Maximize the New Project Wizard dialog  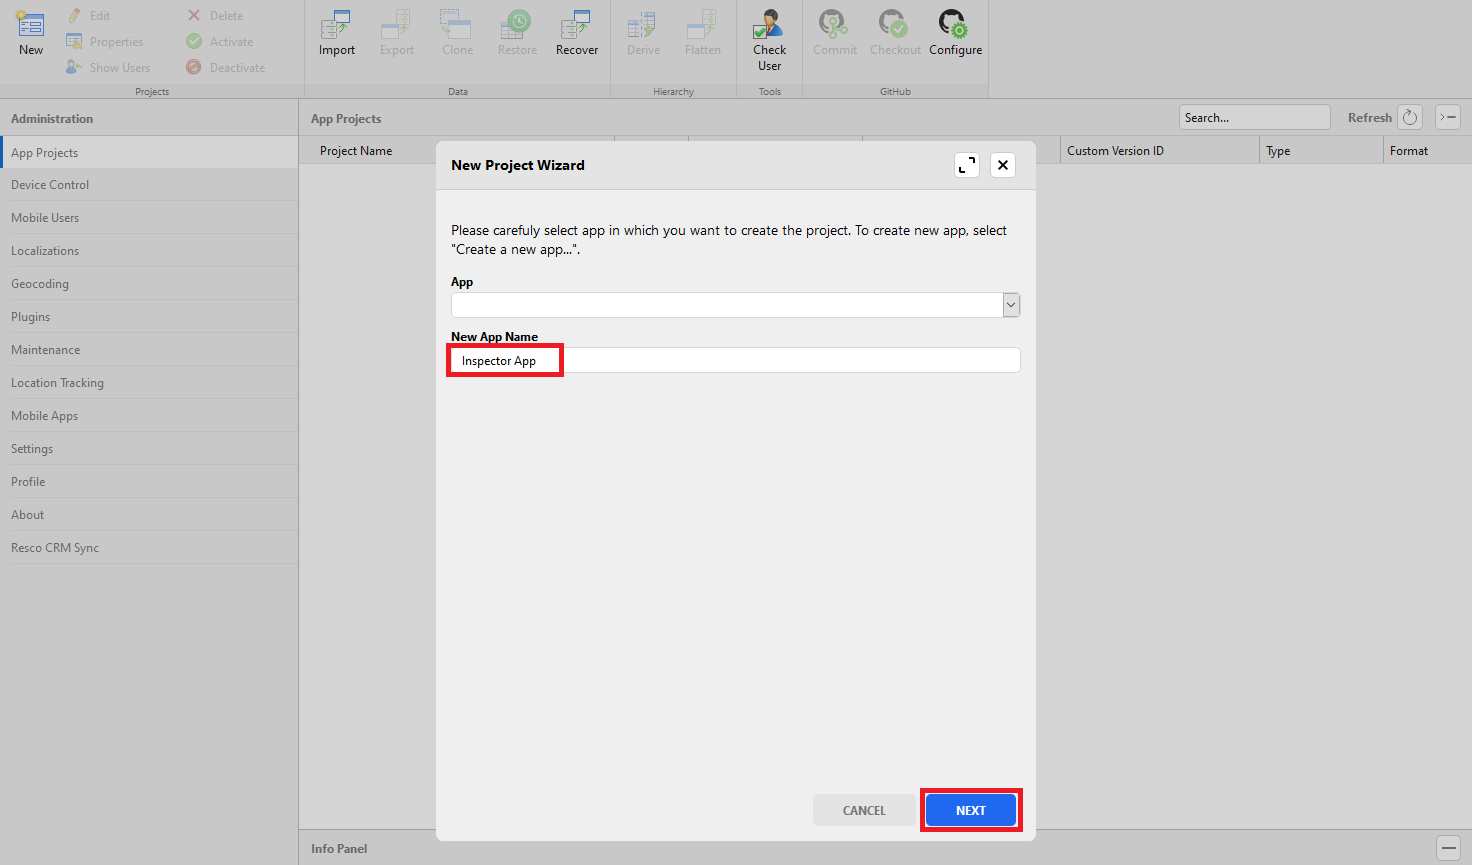pos(967,165)
